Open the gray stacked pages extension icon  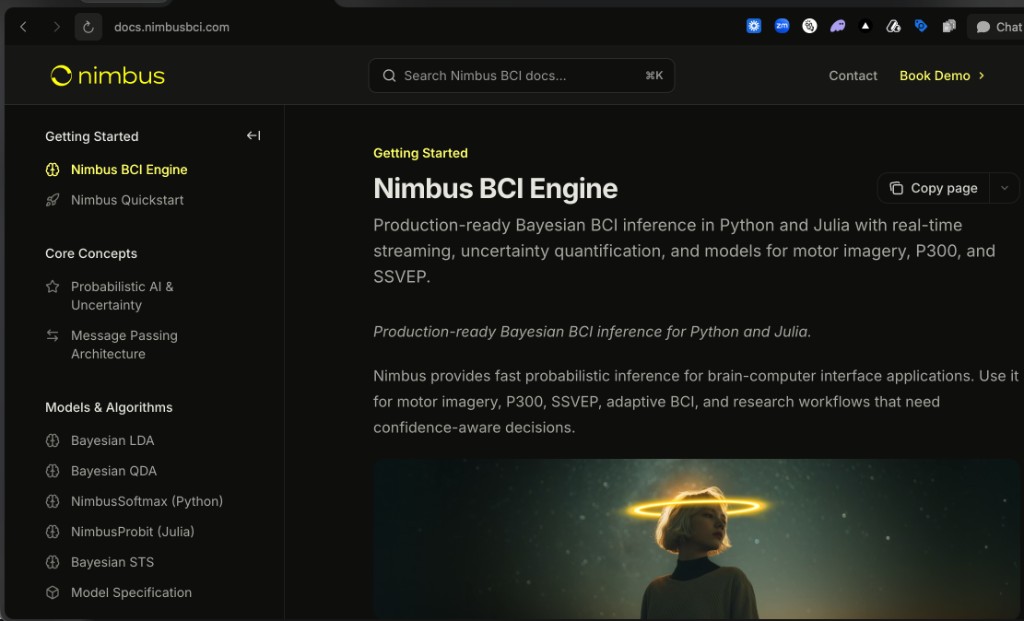pos(949,26)
